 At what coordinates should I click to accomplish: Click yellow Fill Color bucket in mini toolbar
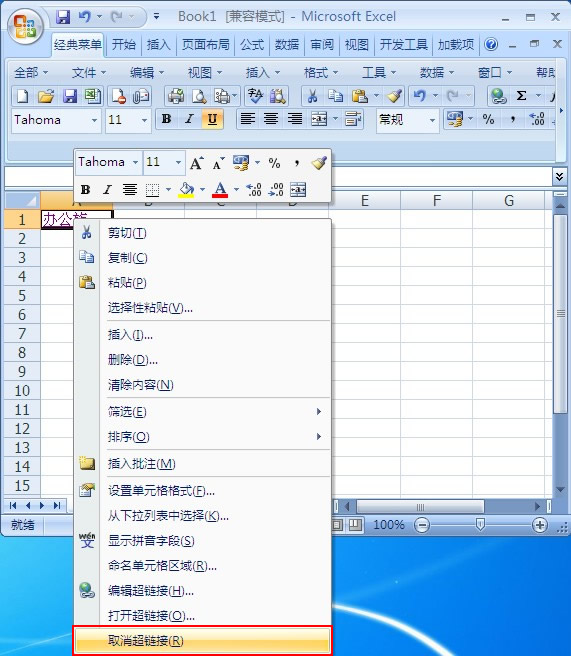pos(187,190)
